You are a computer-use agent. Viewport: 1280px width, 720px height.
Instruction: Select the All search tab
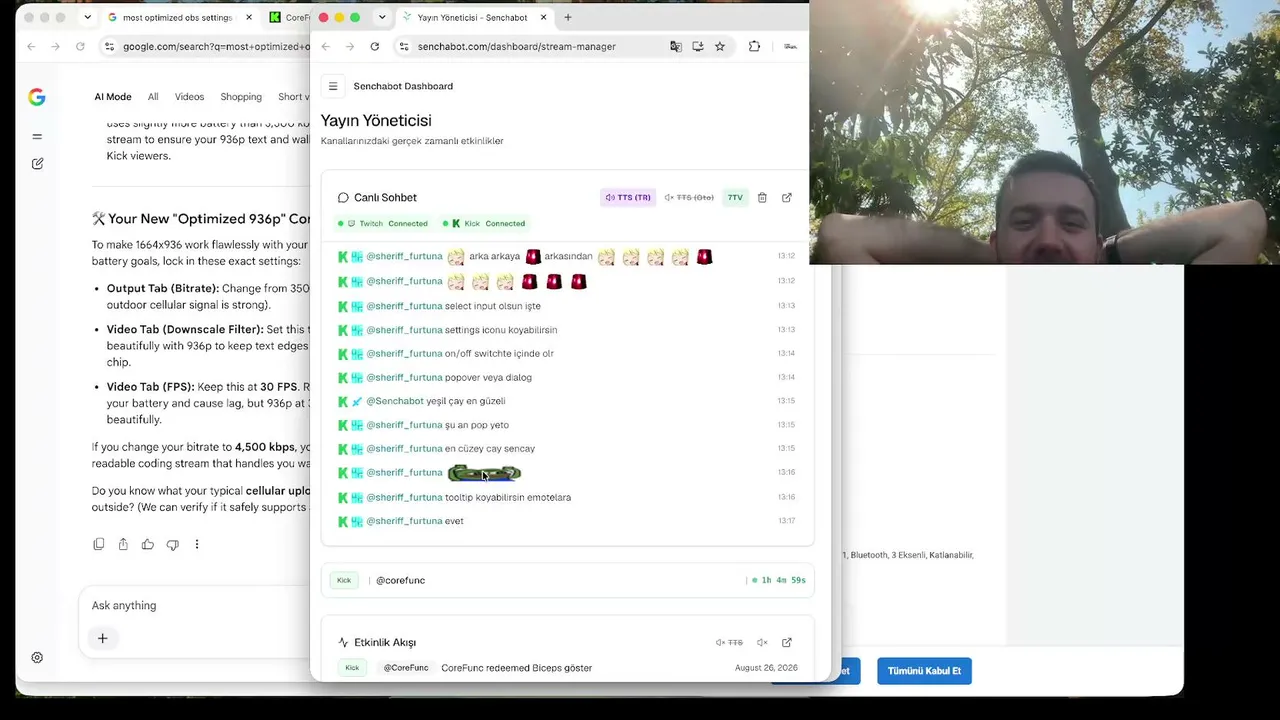tap(153, 97)
